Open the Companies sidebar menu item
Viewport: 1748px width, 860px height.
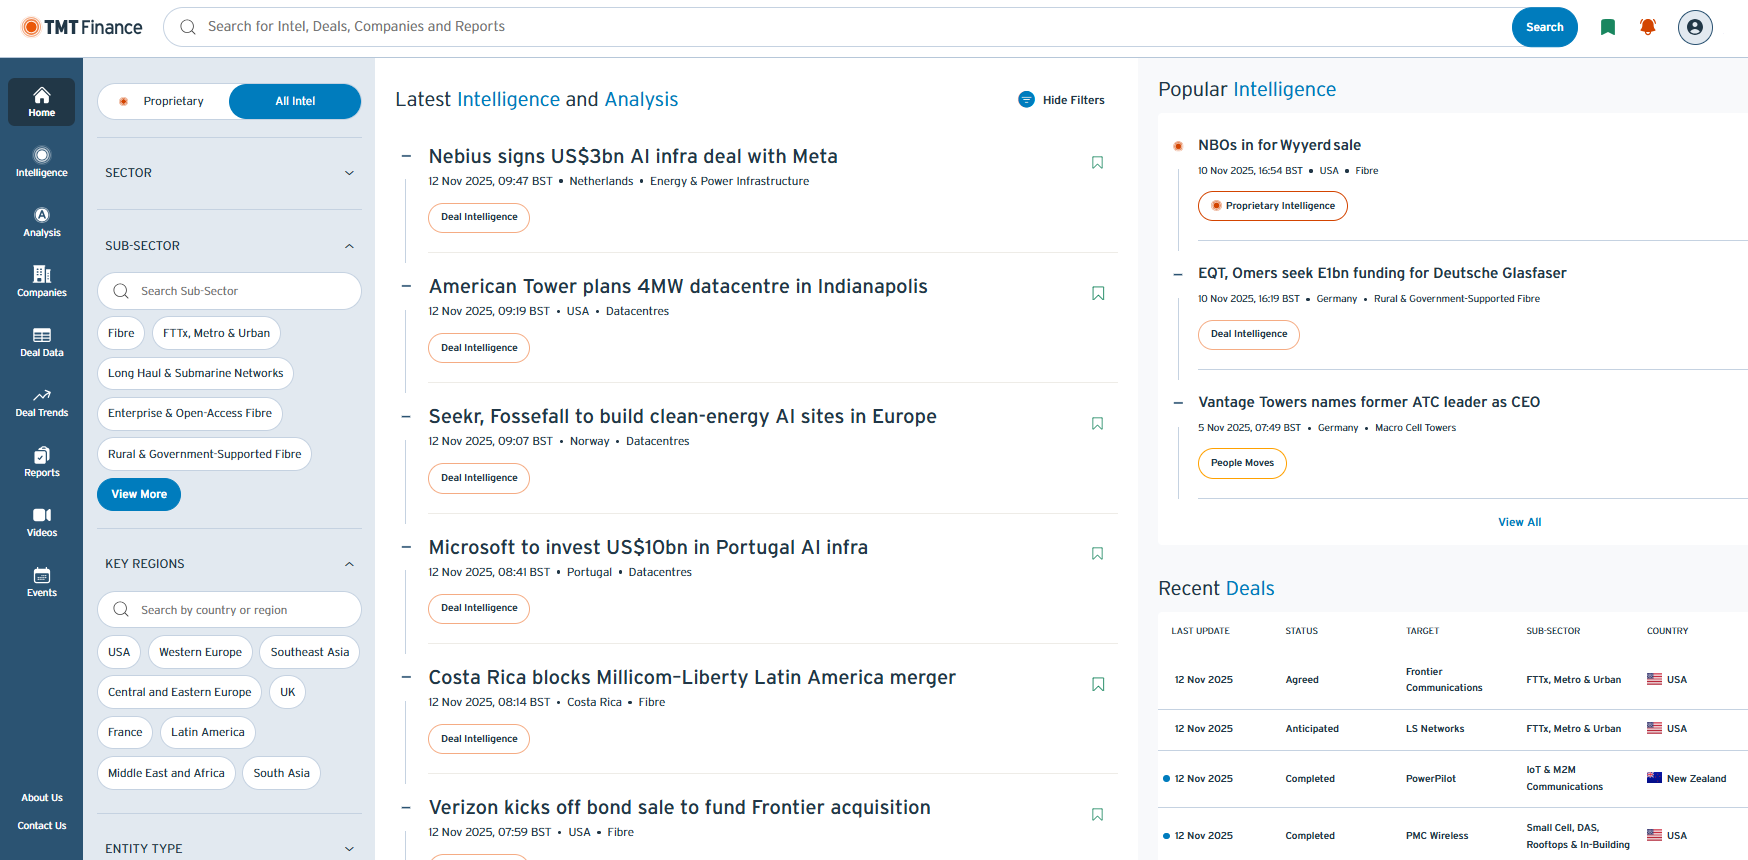tap(42, 282)
